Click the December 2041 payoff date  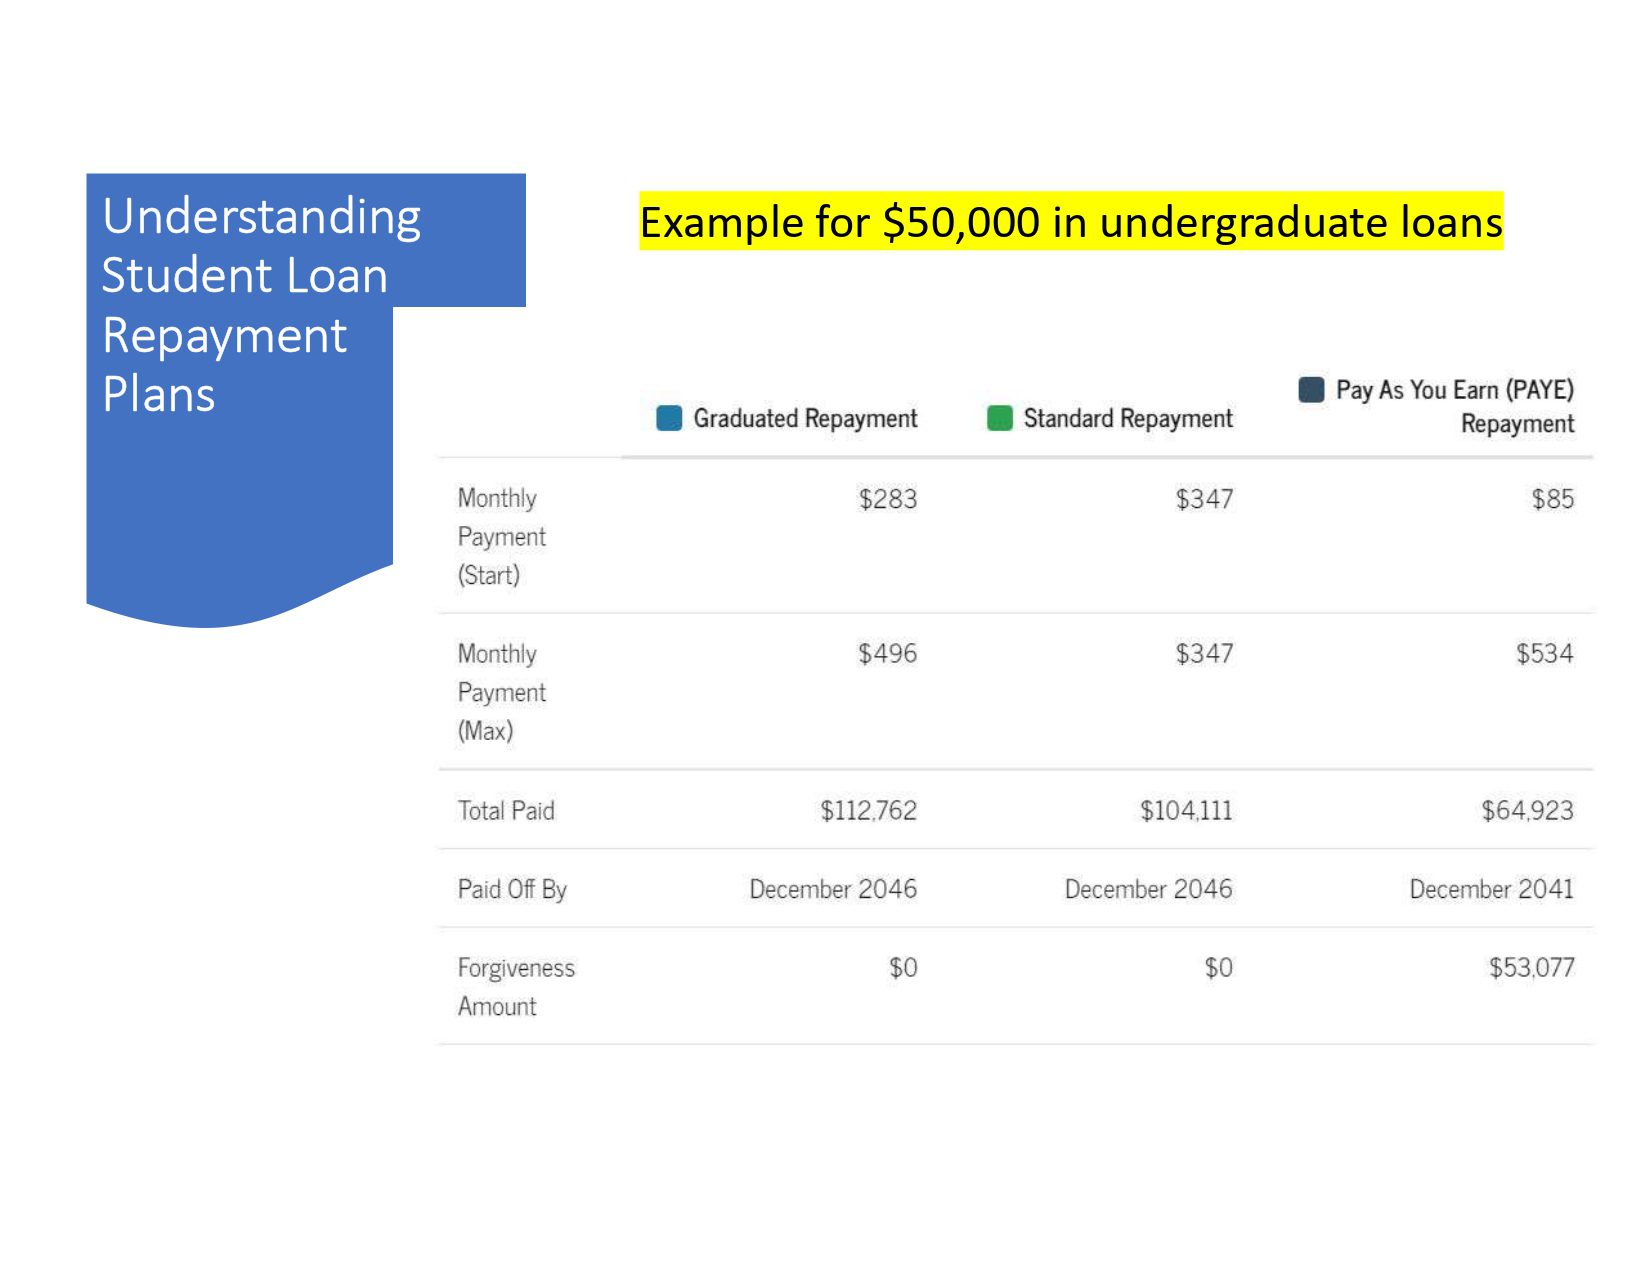tap(1490, 889)
